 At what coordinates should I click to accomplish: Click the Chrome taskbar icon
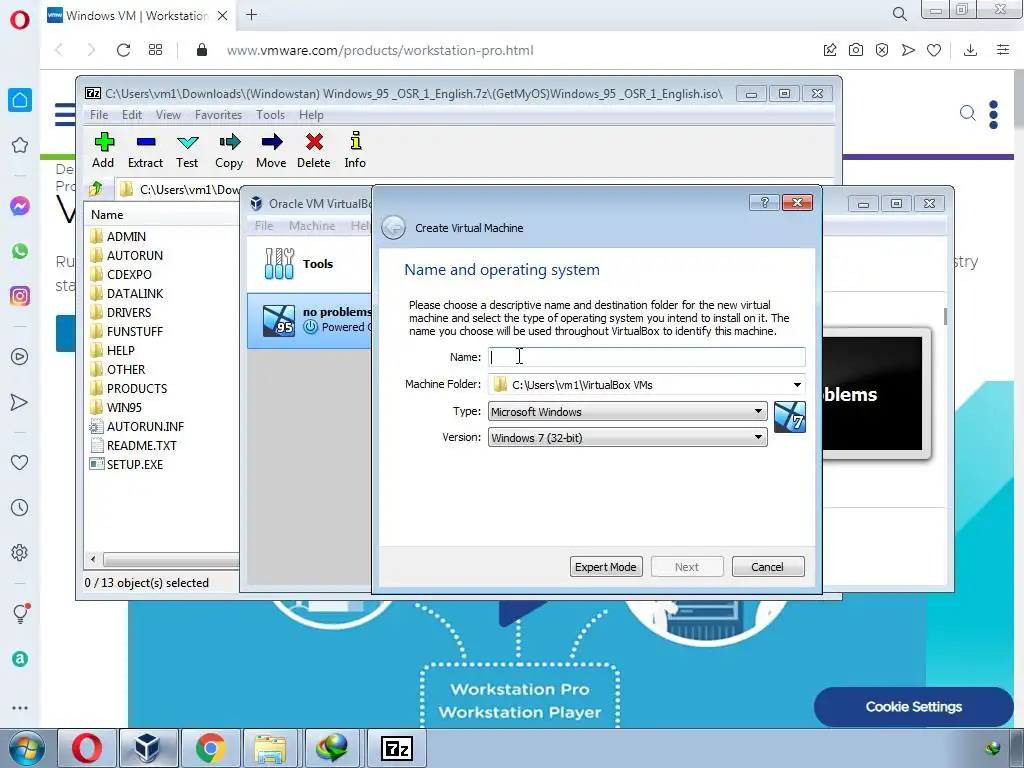(x=210, y=748)
